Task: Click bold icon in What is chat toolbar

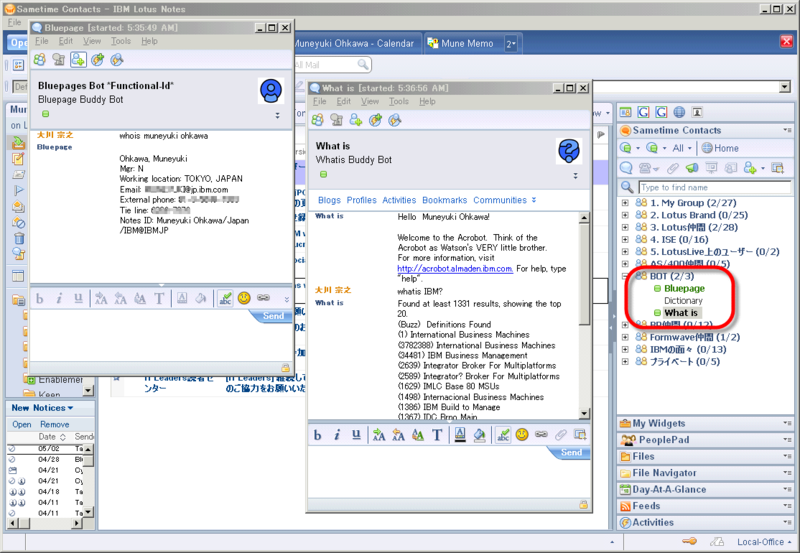Action: 317,435
